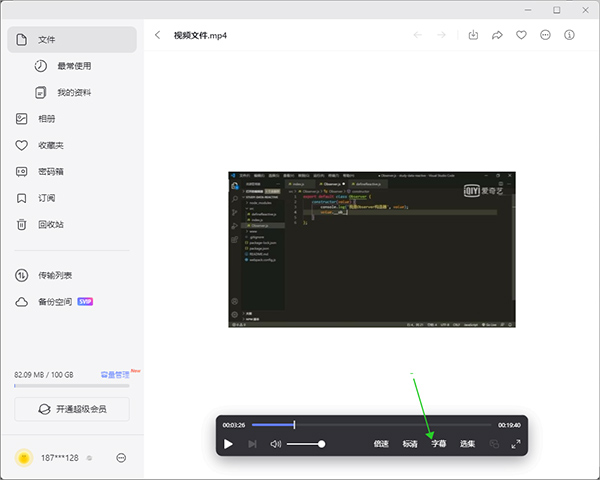Open the 标清 video quality menu
The width and height of the screenshot is (600, 480).
(410, 444)
